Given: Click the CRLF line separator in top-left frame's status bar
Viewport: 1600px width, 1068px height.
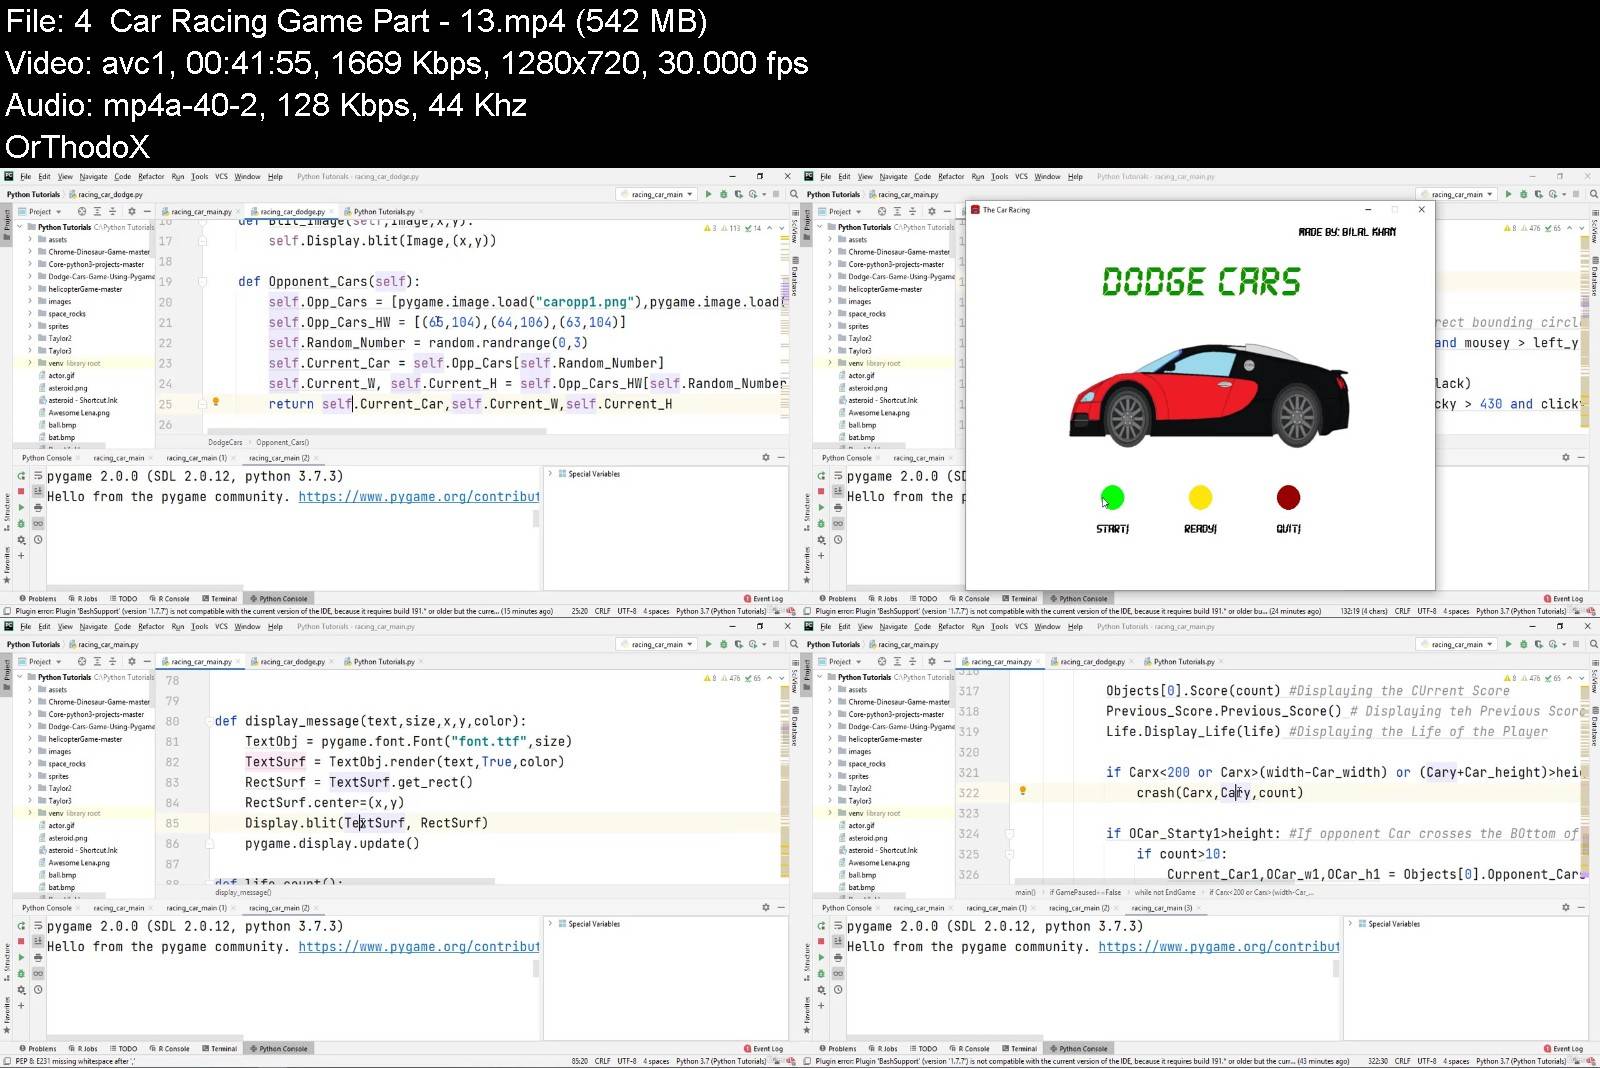Looking at the screenshot, I should point(602,611).
